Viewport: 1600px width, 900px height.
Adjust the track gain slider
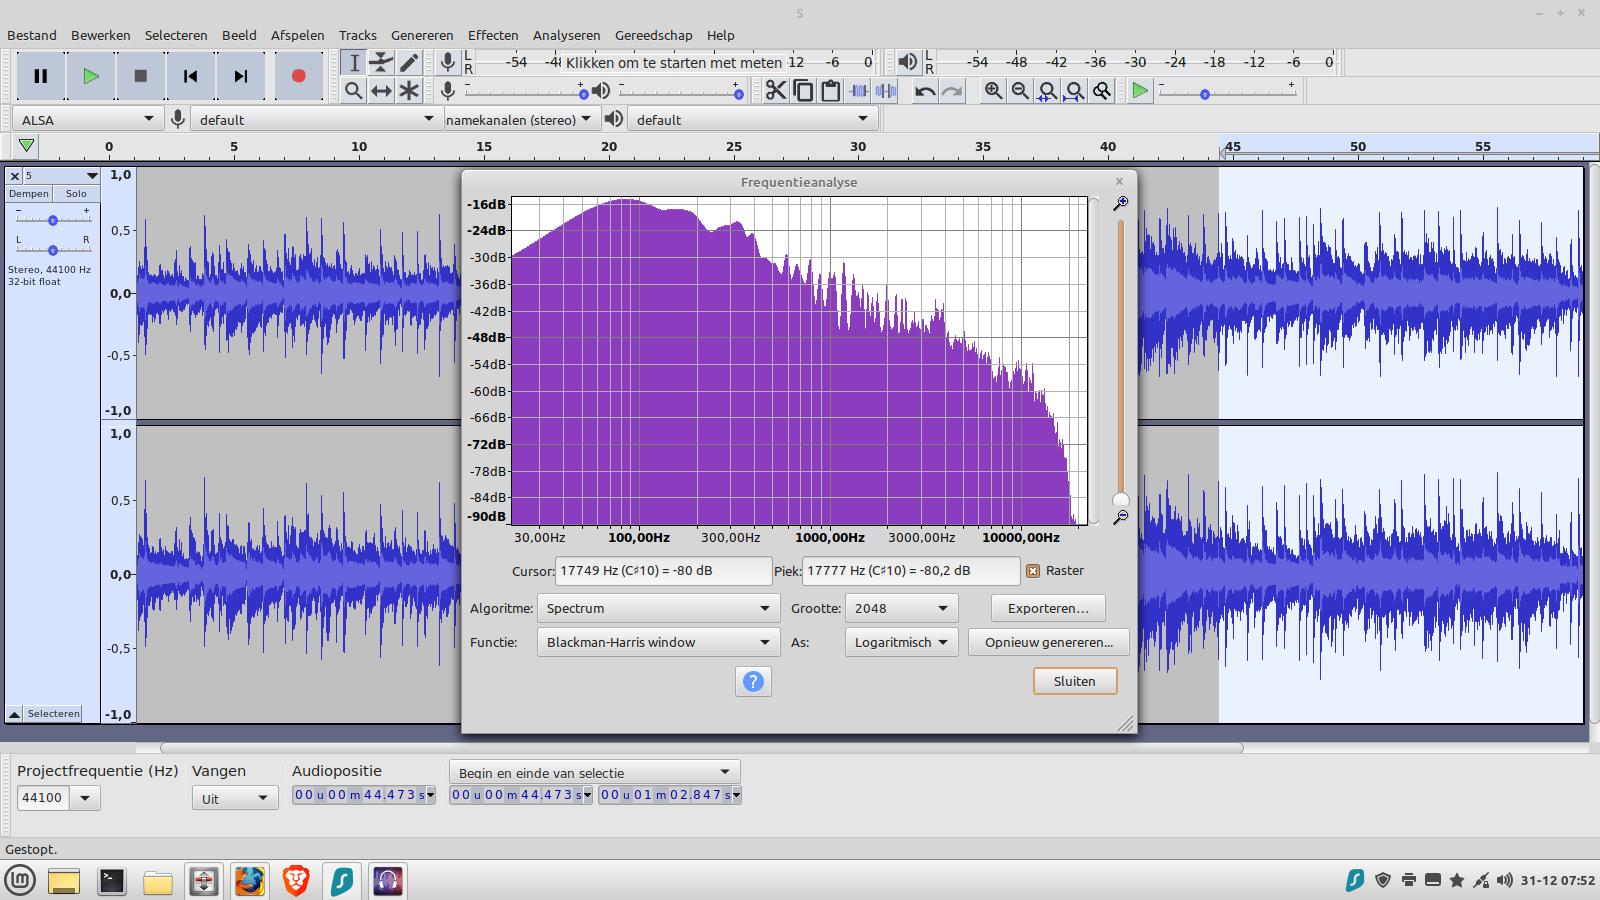pos(53,219)
